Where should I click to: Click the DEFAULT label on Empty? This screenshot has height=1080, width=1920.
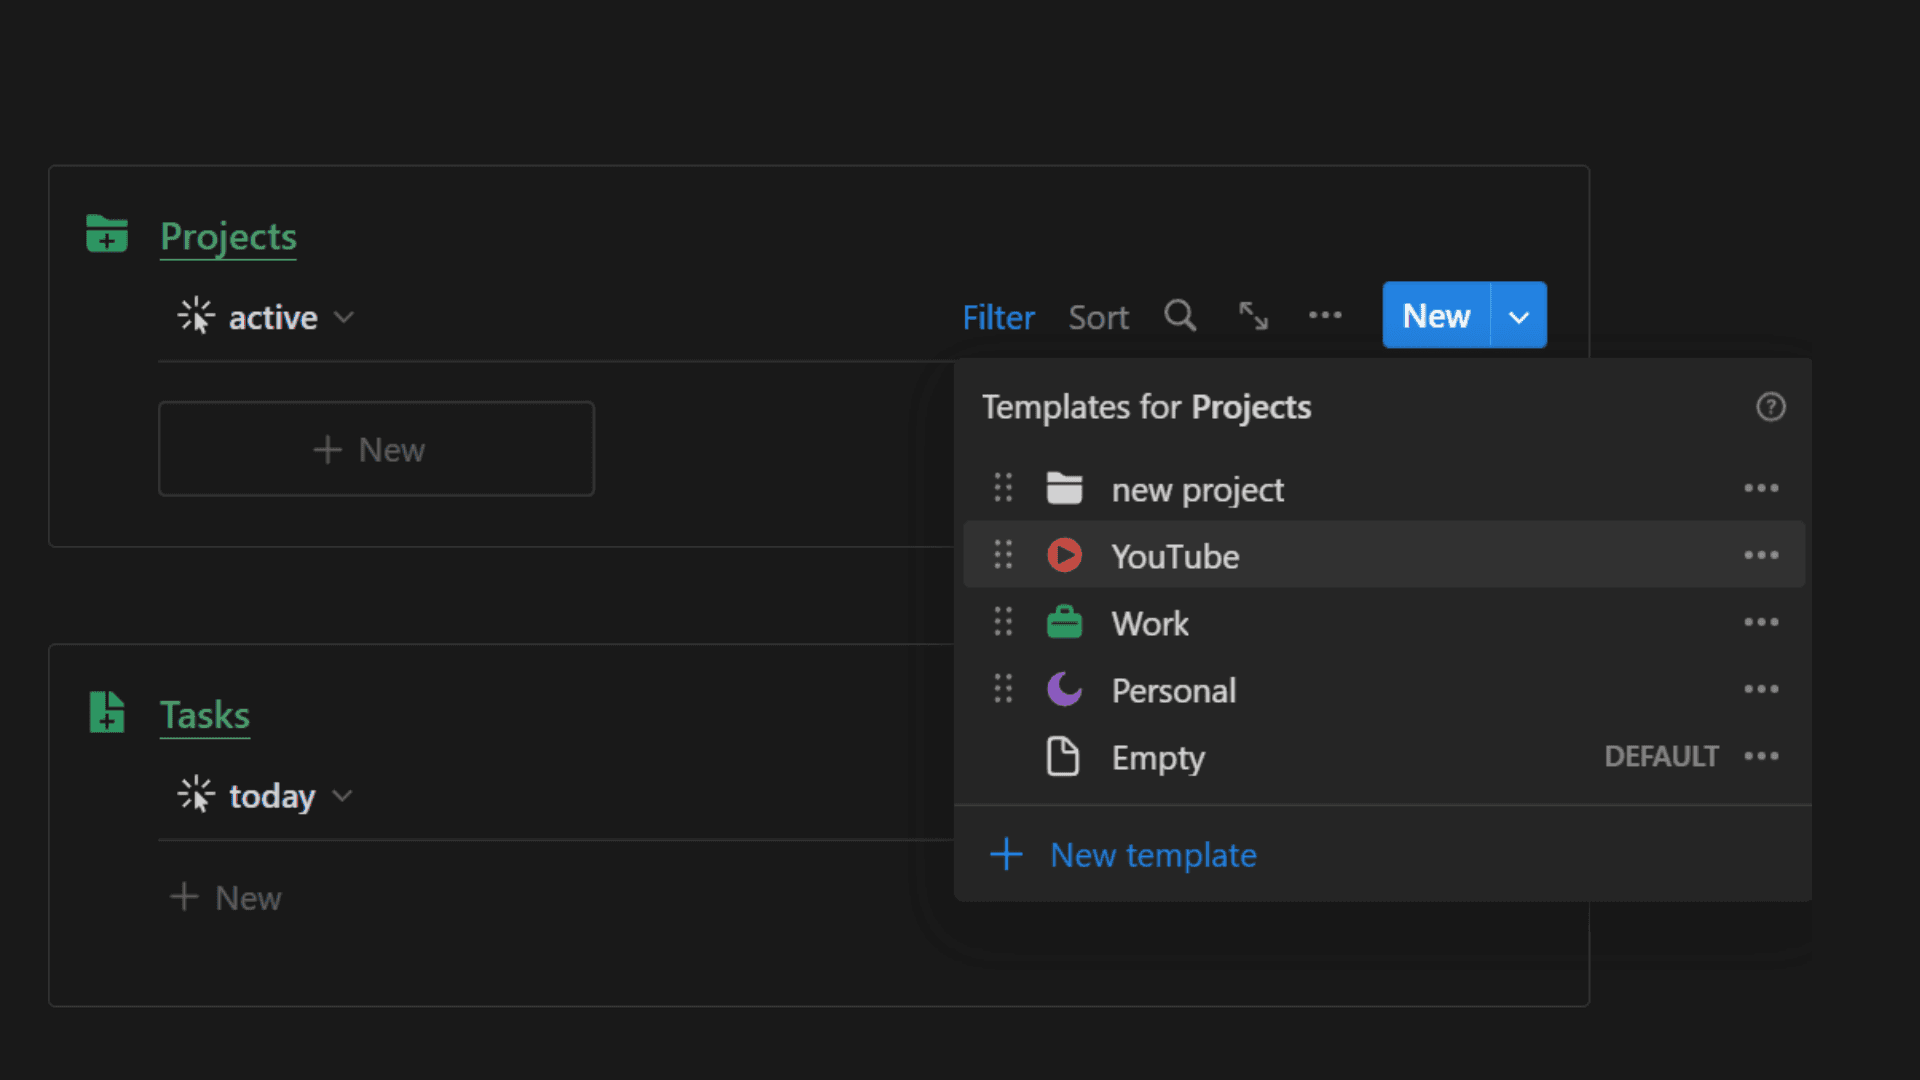(x=1661, y=756)
